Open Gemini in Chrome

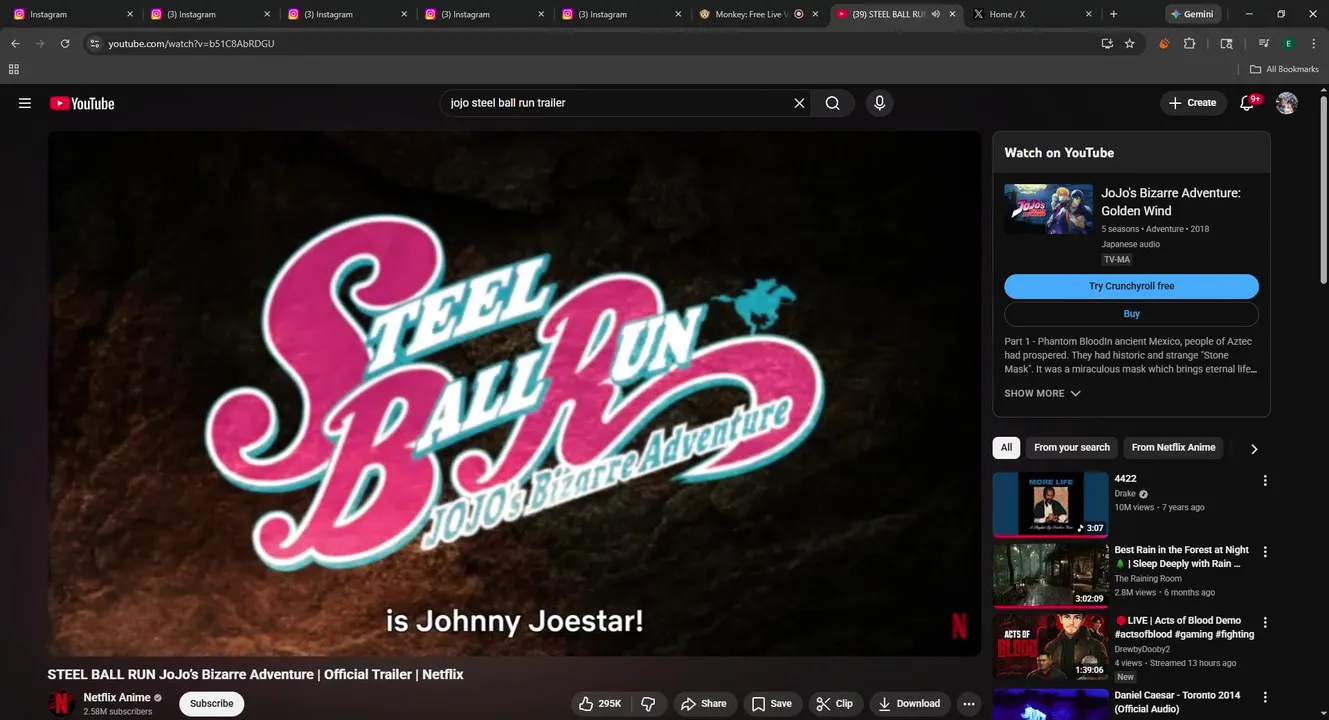pyautogui.click(x=1193, y=14)
